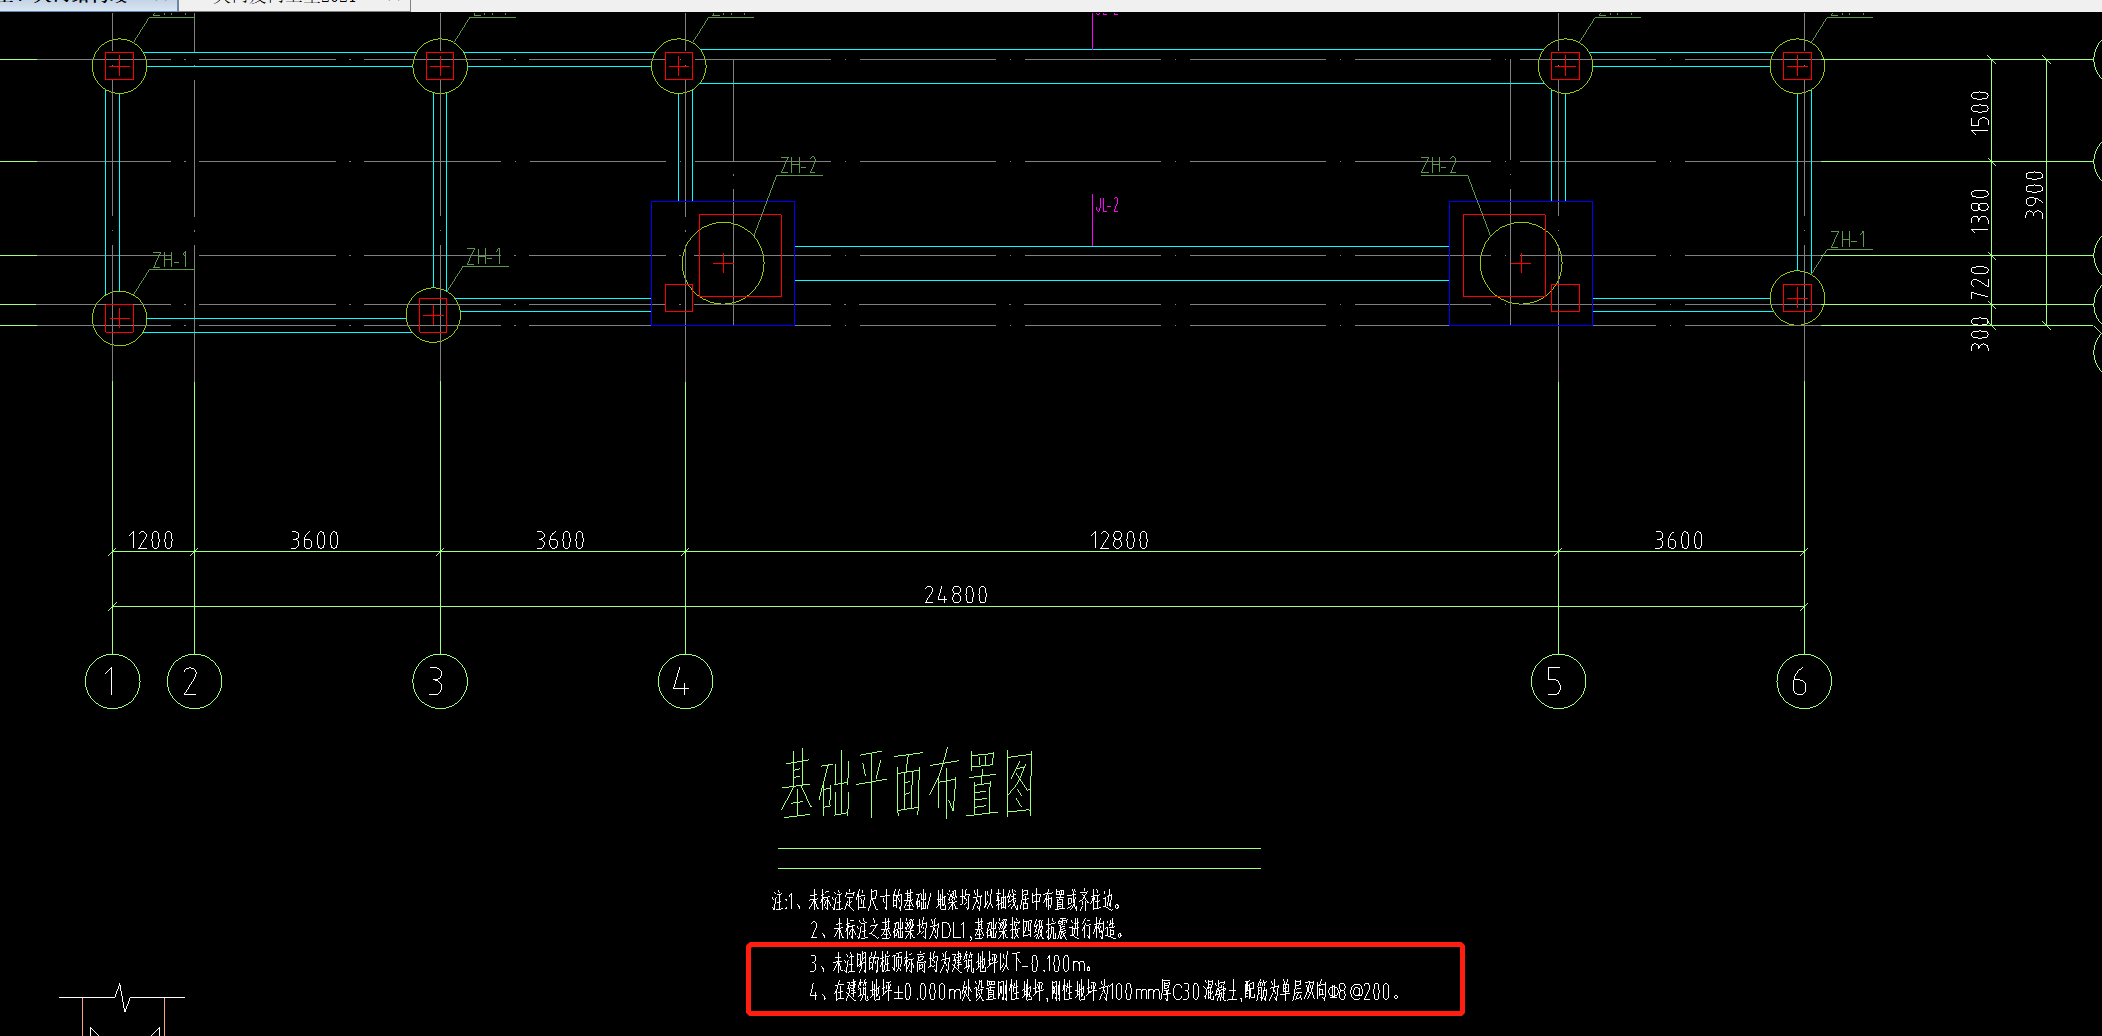Viewport: 2102px width, 1036px height.
Task: Click the top pile symbol on axis 3
Action: click(x=440, y=66)
